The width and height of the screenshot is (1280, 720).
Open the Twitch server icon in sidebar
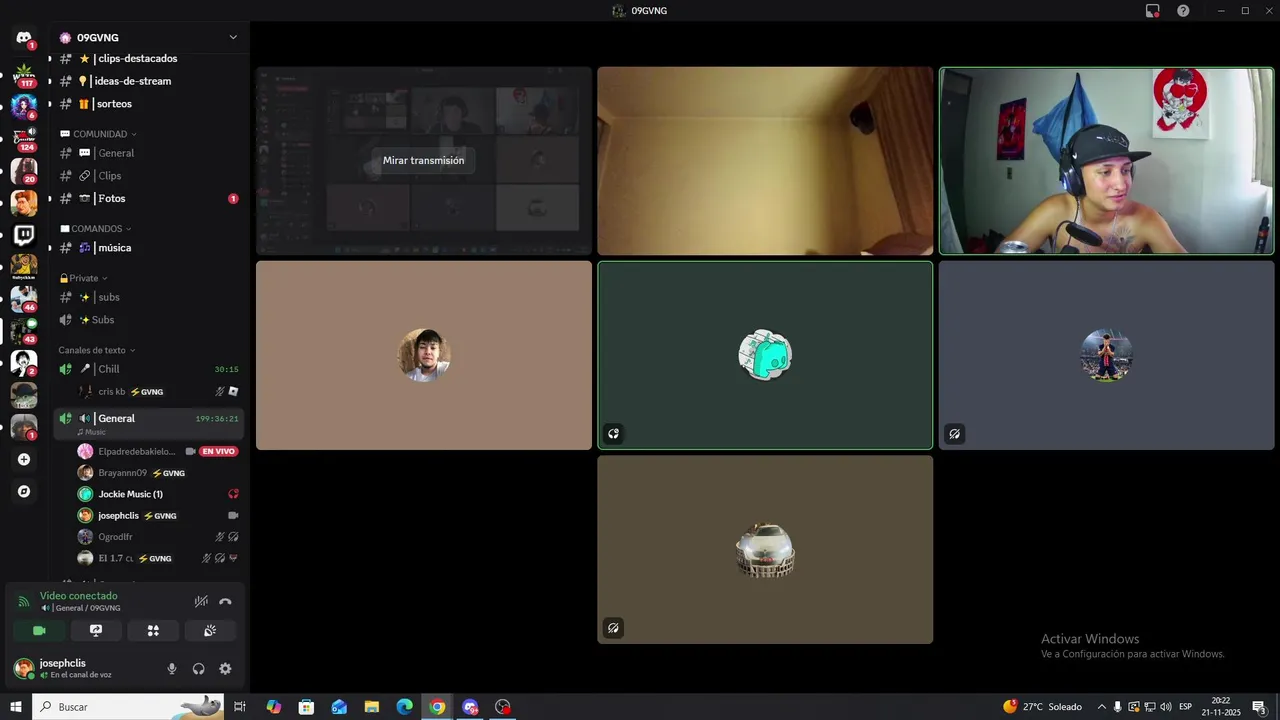tap(24, 235)
